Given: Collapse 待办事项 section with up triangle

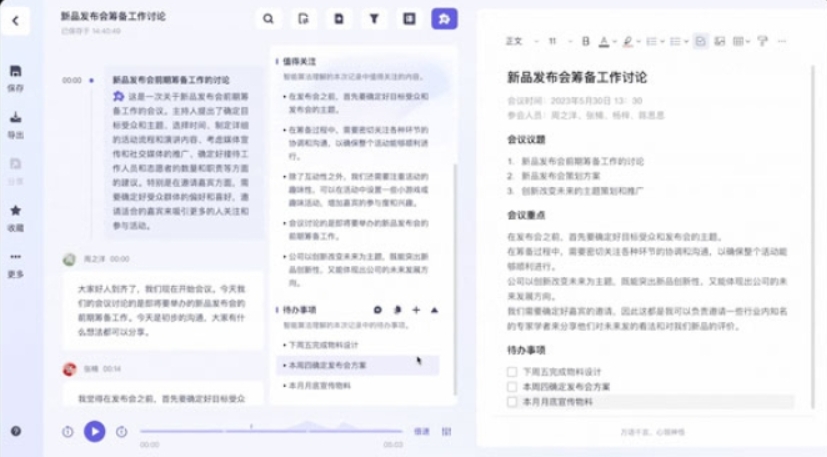Looking at the screenshot, I should 435,310.
